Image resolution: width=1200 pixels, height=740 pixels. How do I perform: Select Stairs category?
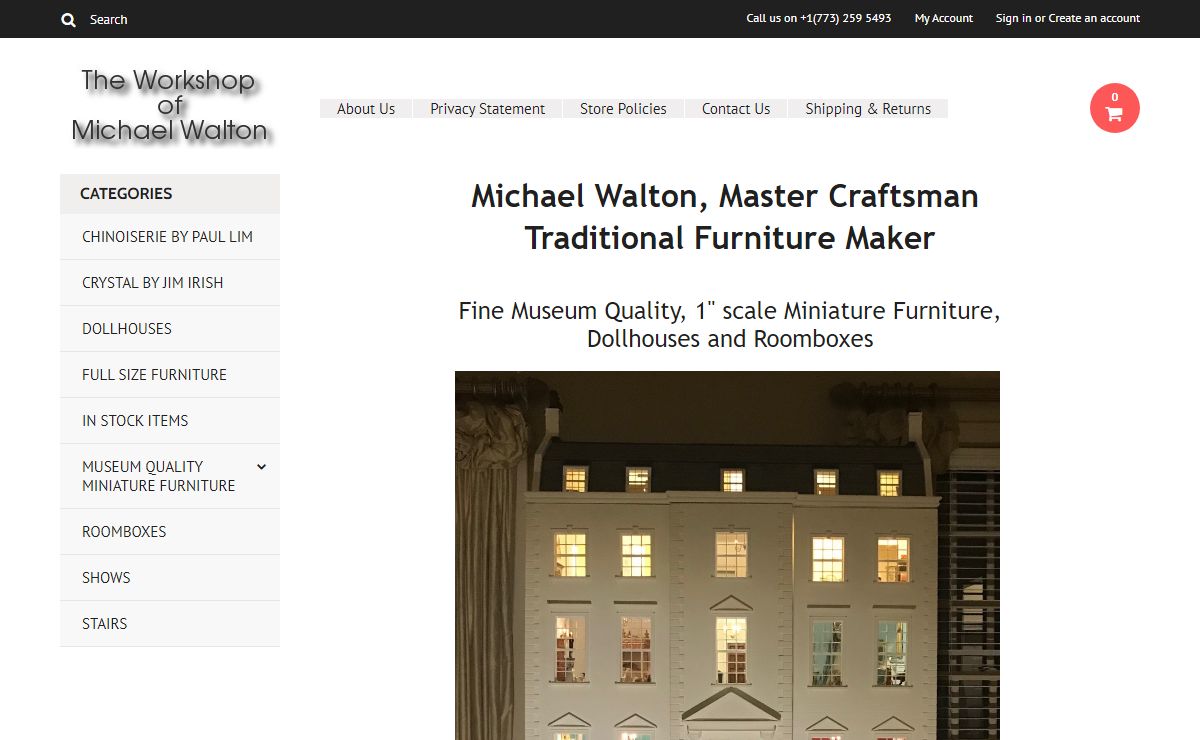coord(170,624)
